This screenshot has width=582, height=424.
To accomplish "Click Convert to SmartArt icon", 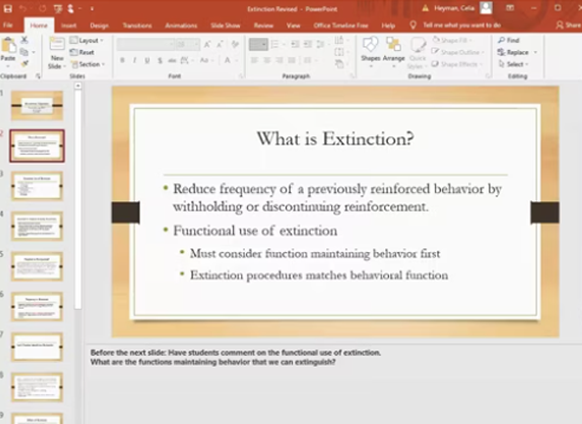I will (340, 64).
